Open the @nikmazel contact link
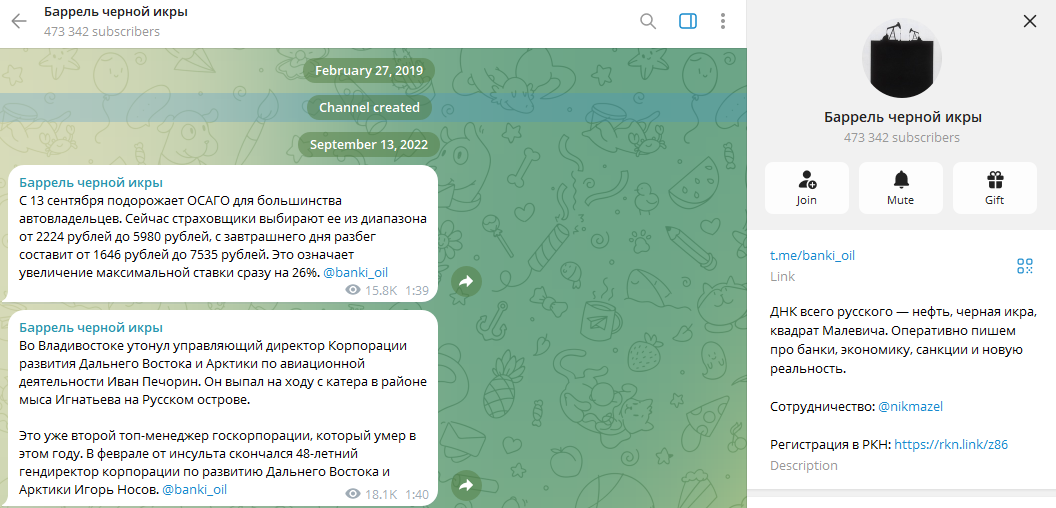Image resolution: width=1056 pixels, height=508 pixels. [910, 407]
